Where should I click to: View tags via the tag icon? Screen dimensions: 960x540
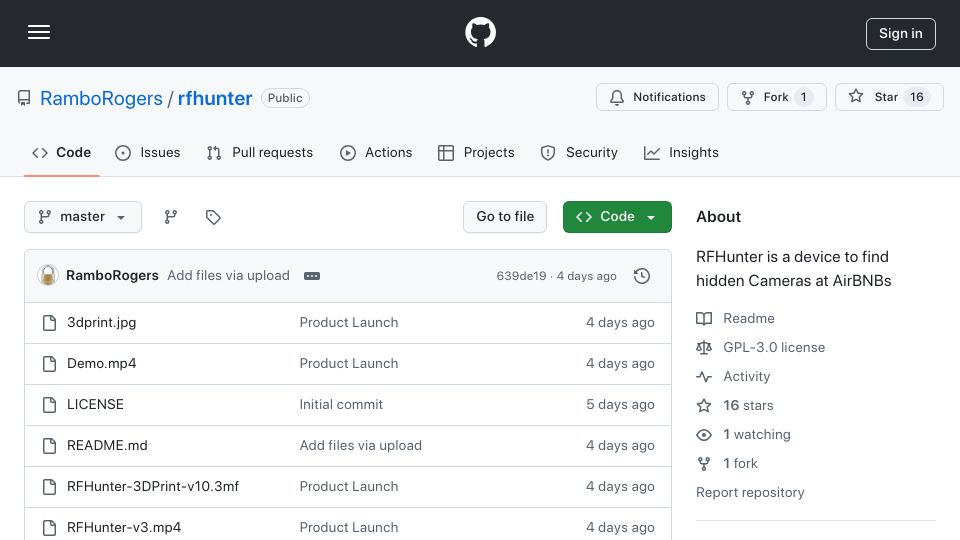[213, 217]
